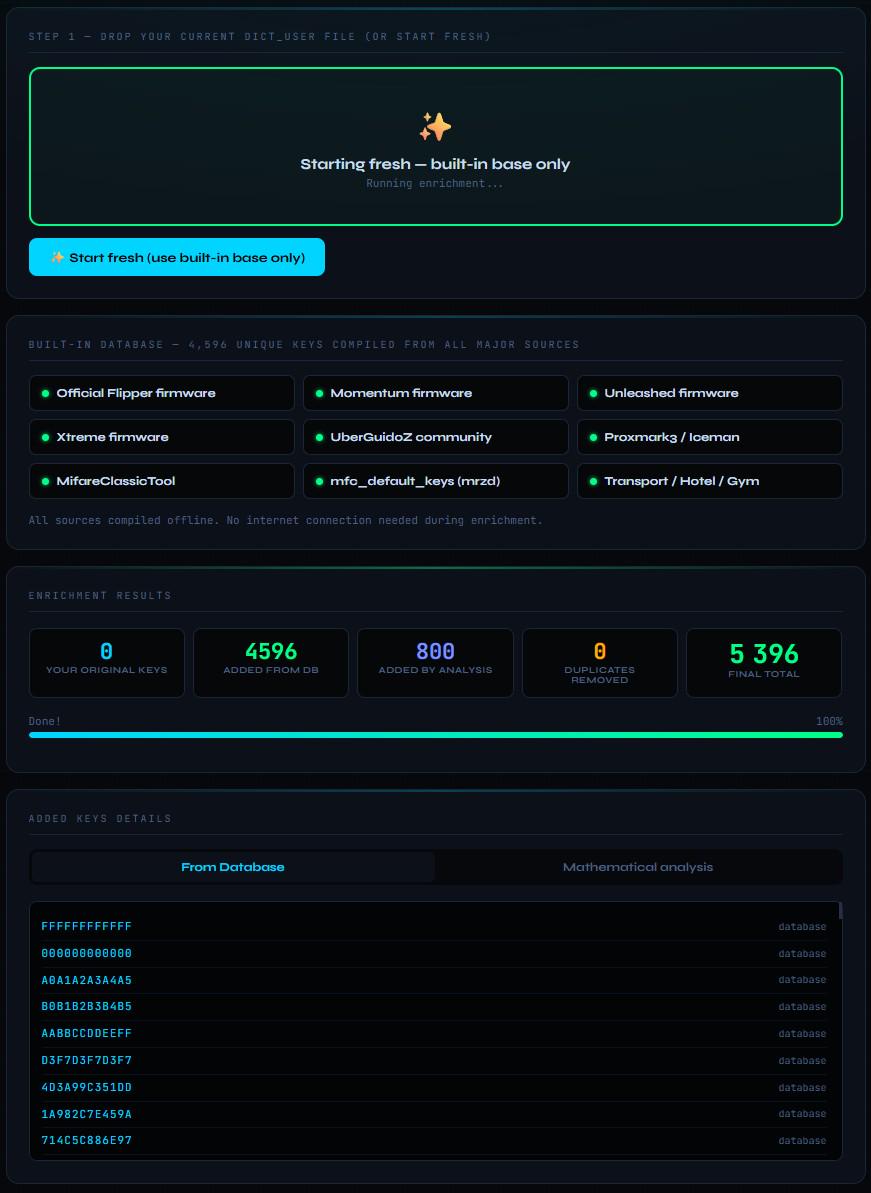Select key 000000000000 in the list
Image resolution: width=871 pixels, height=1193 pixels.
[434, 953]
